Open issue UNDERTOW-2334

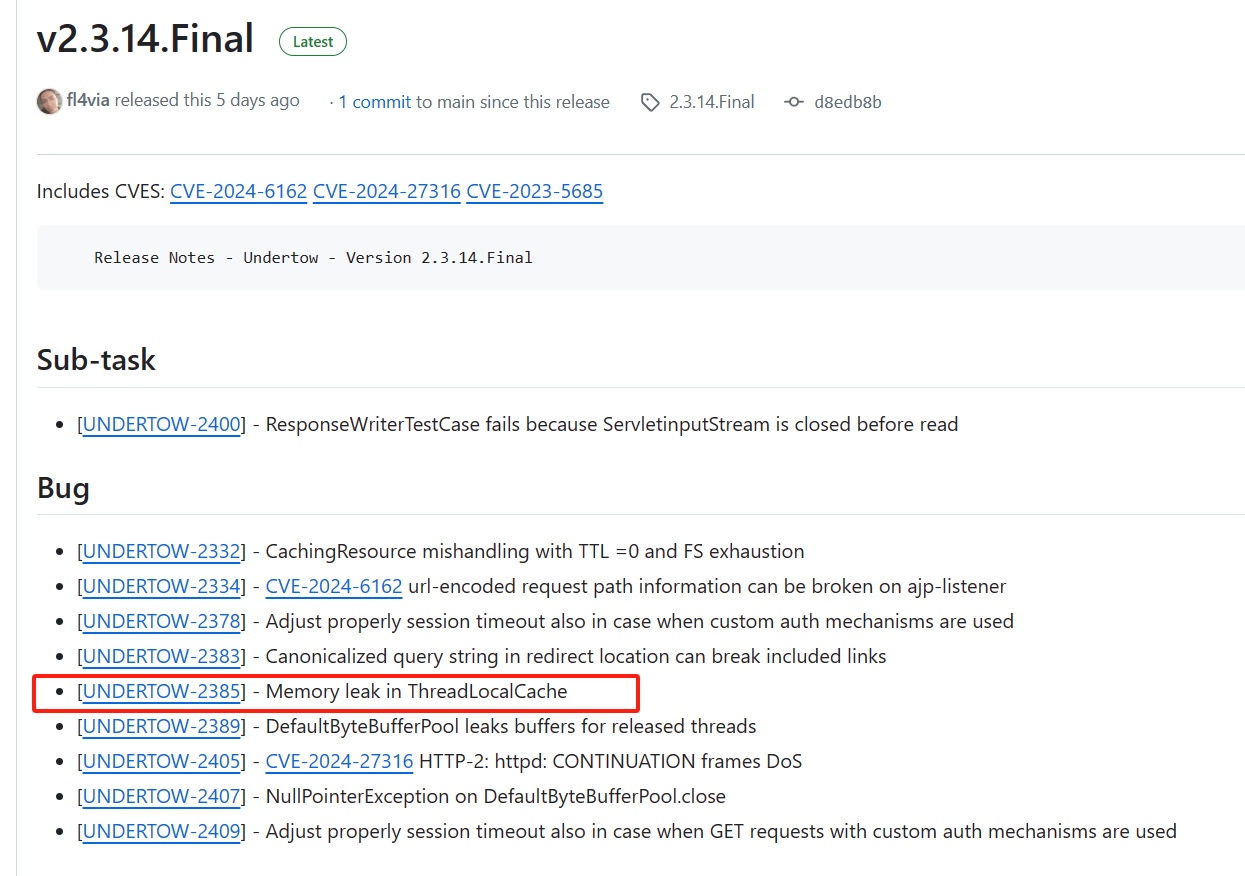[162, 586]
